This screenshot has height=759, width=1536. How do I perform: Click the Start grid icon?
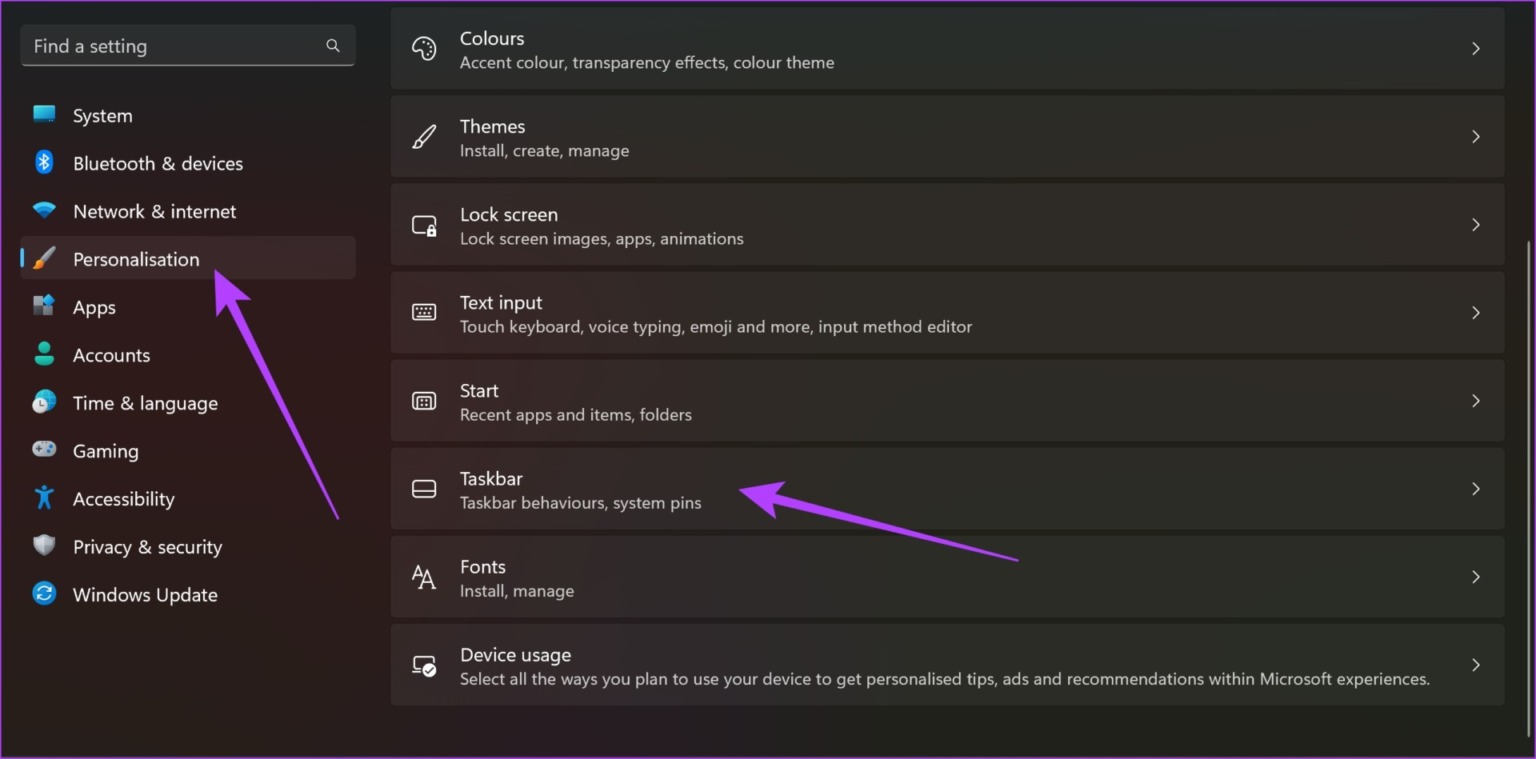pos(424,401)
